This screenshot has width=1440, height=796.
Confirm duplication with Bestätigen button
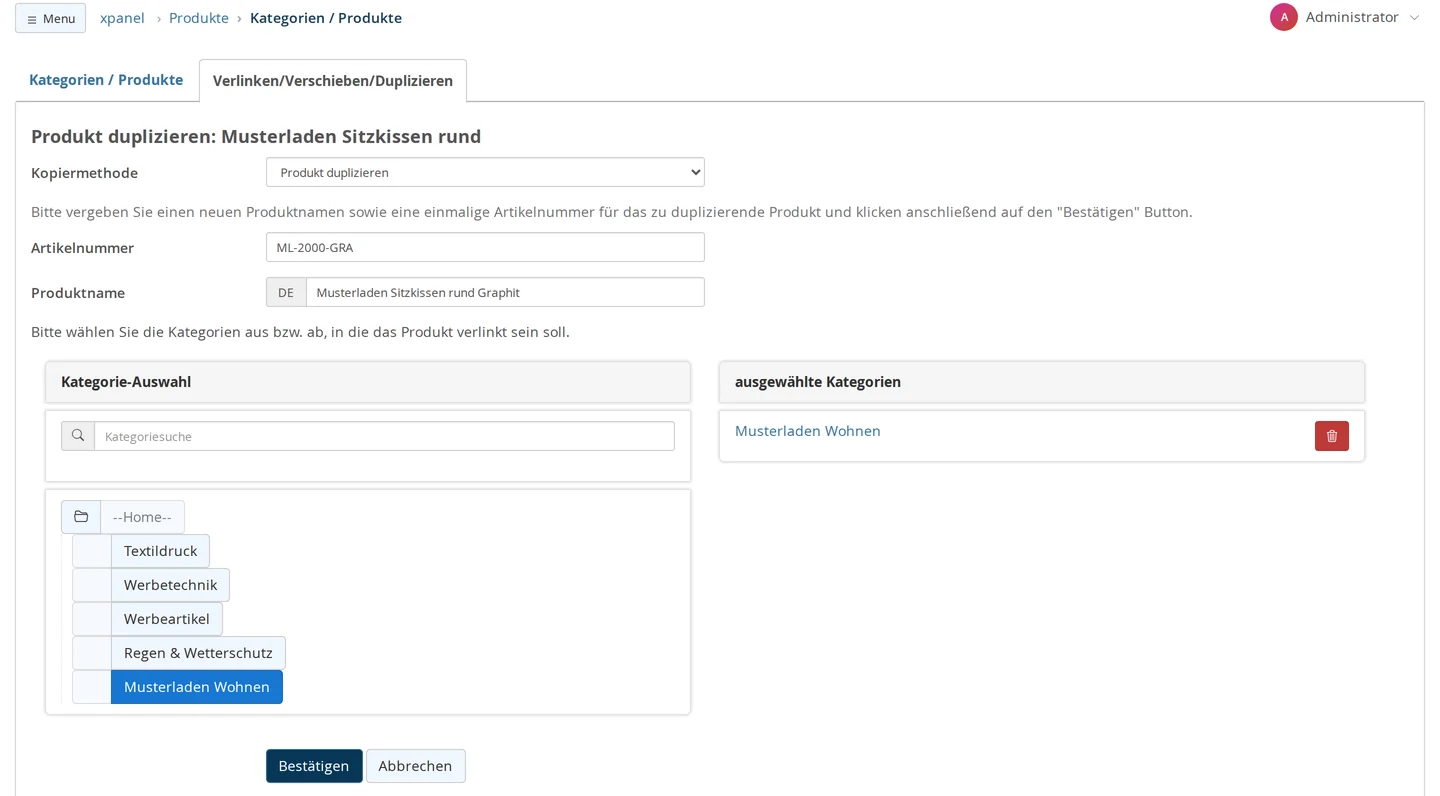pos(314,766)
